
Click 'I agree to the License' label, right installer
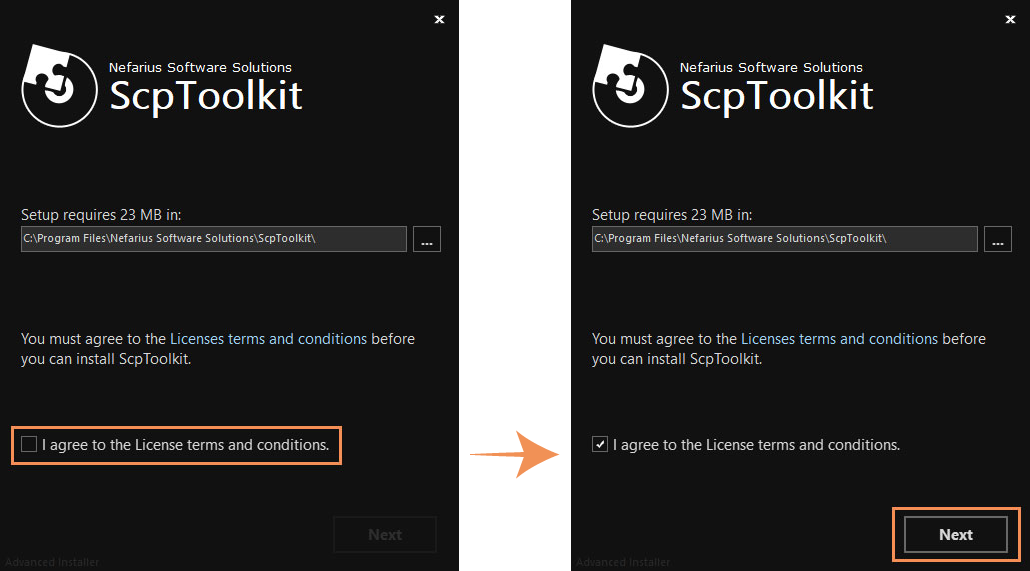coord(756,445)
